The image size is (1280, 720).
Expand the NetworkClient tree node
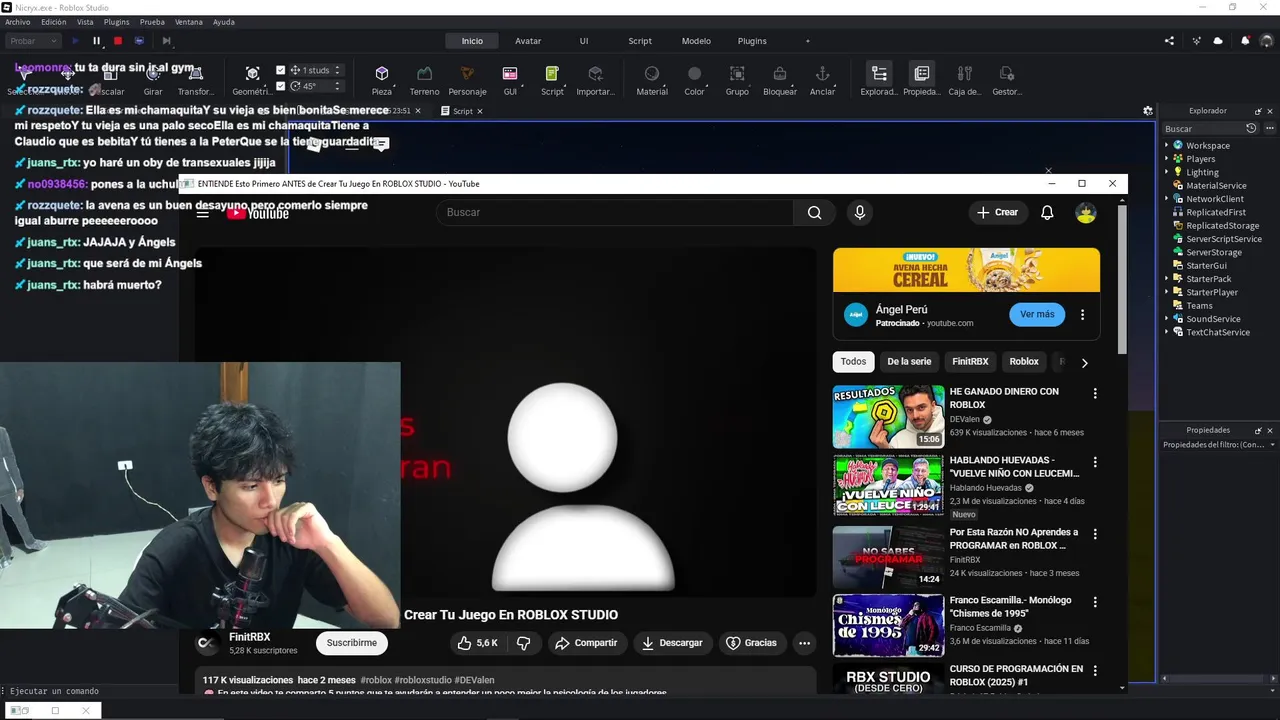(1166, 199)
